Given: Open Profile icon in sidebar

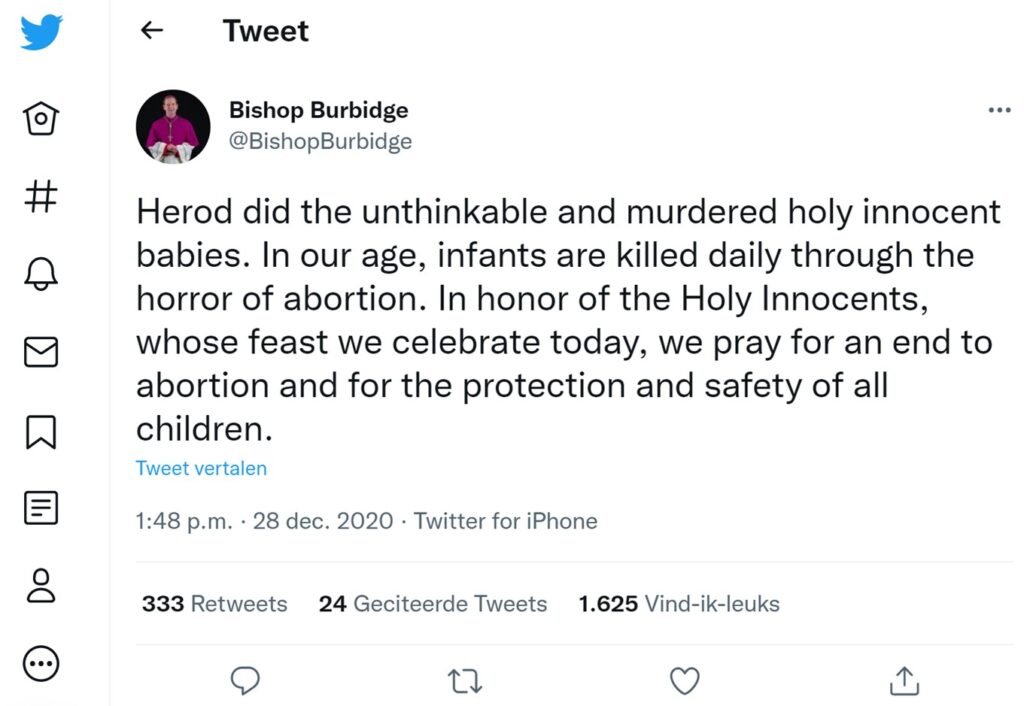Looking at the screenshot, I should [41, 586].
